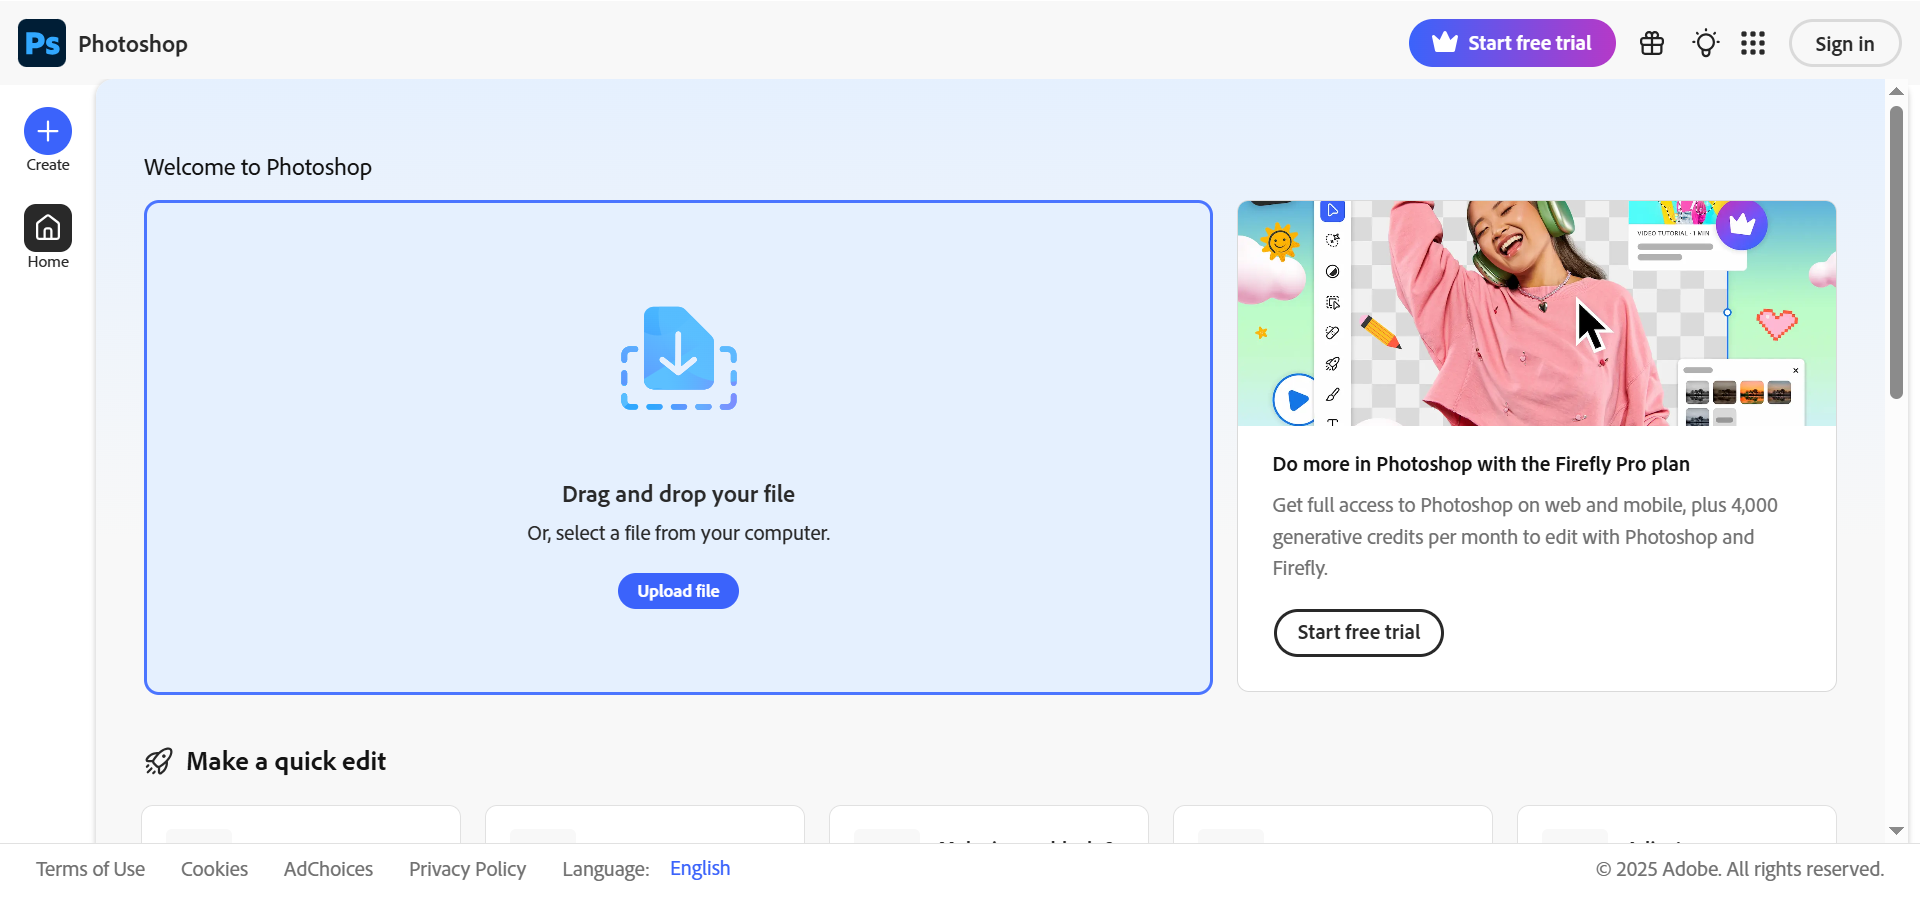Click 'Drag and drop your file' text
1920x897 pixels.
(678, 494)
